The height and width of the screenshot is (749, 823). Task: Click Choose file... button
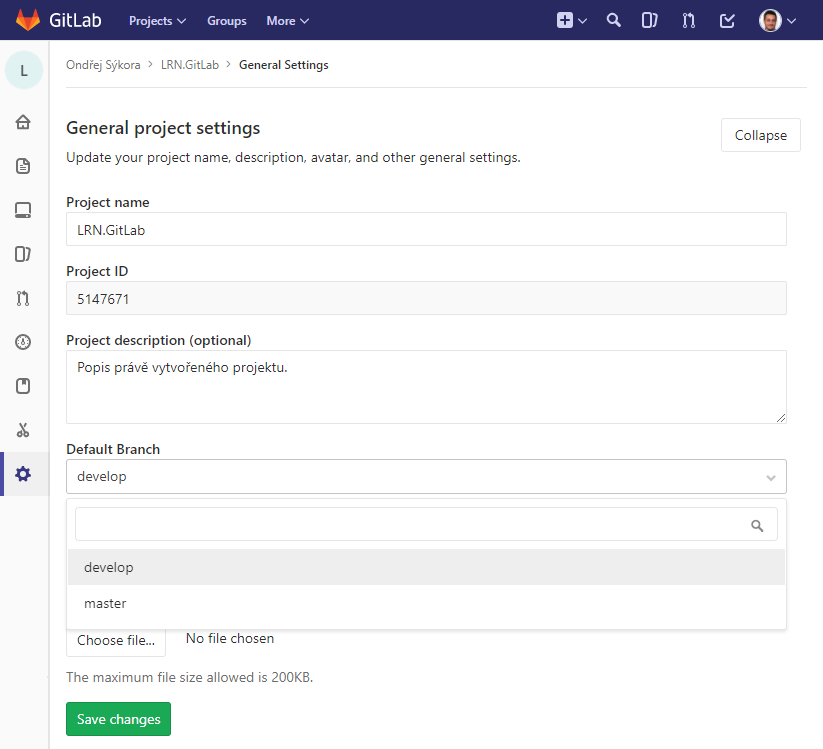point(116,640)
